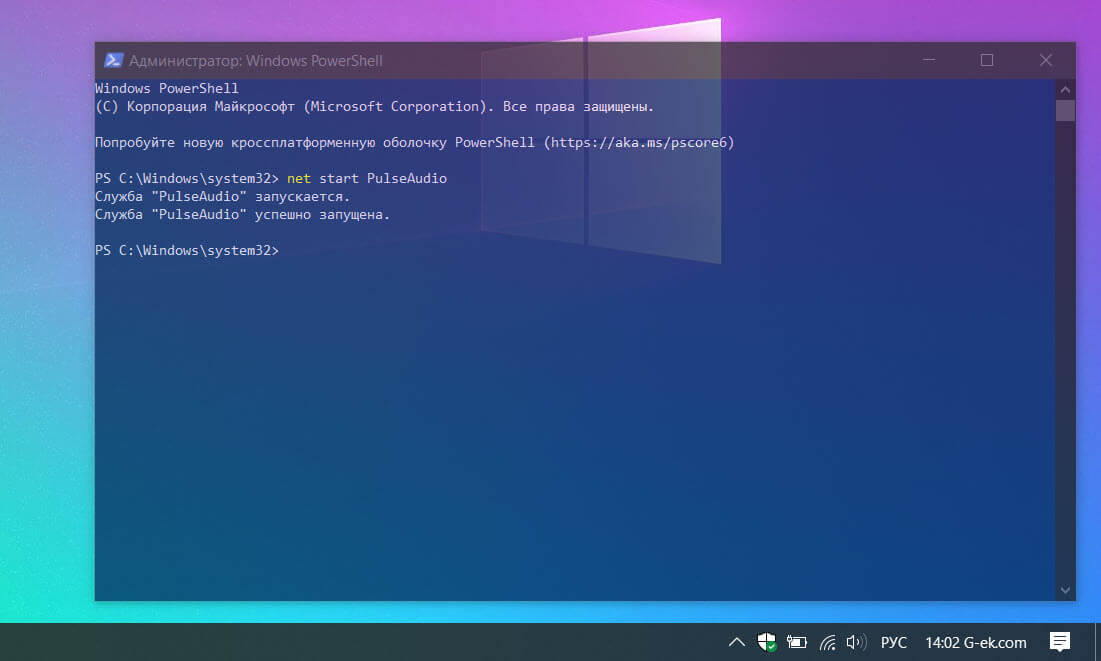Click the scrollbar up arrow in PowerShell
1101x661 pixels.
coord(1065,90)
